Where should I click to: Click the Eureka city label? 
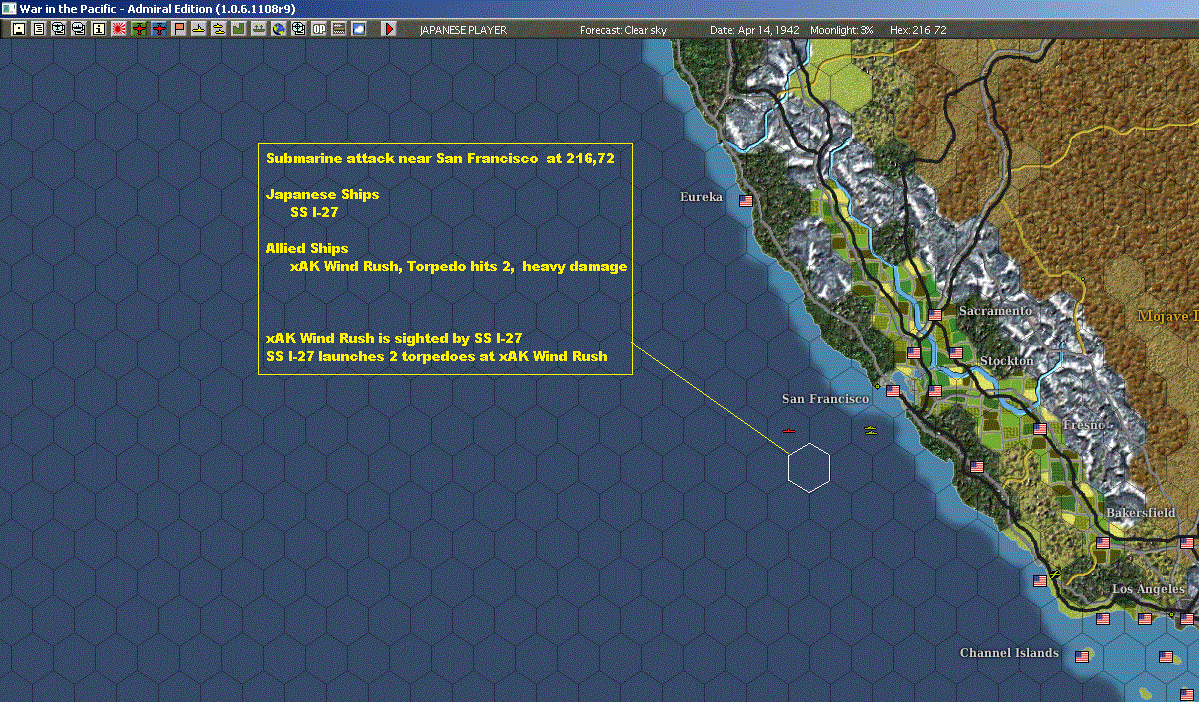[x=701, y=197]
